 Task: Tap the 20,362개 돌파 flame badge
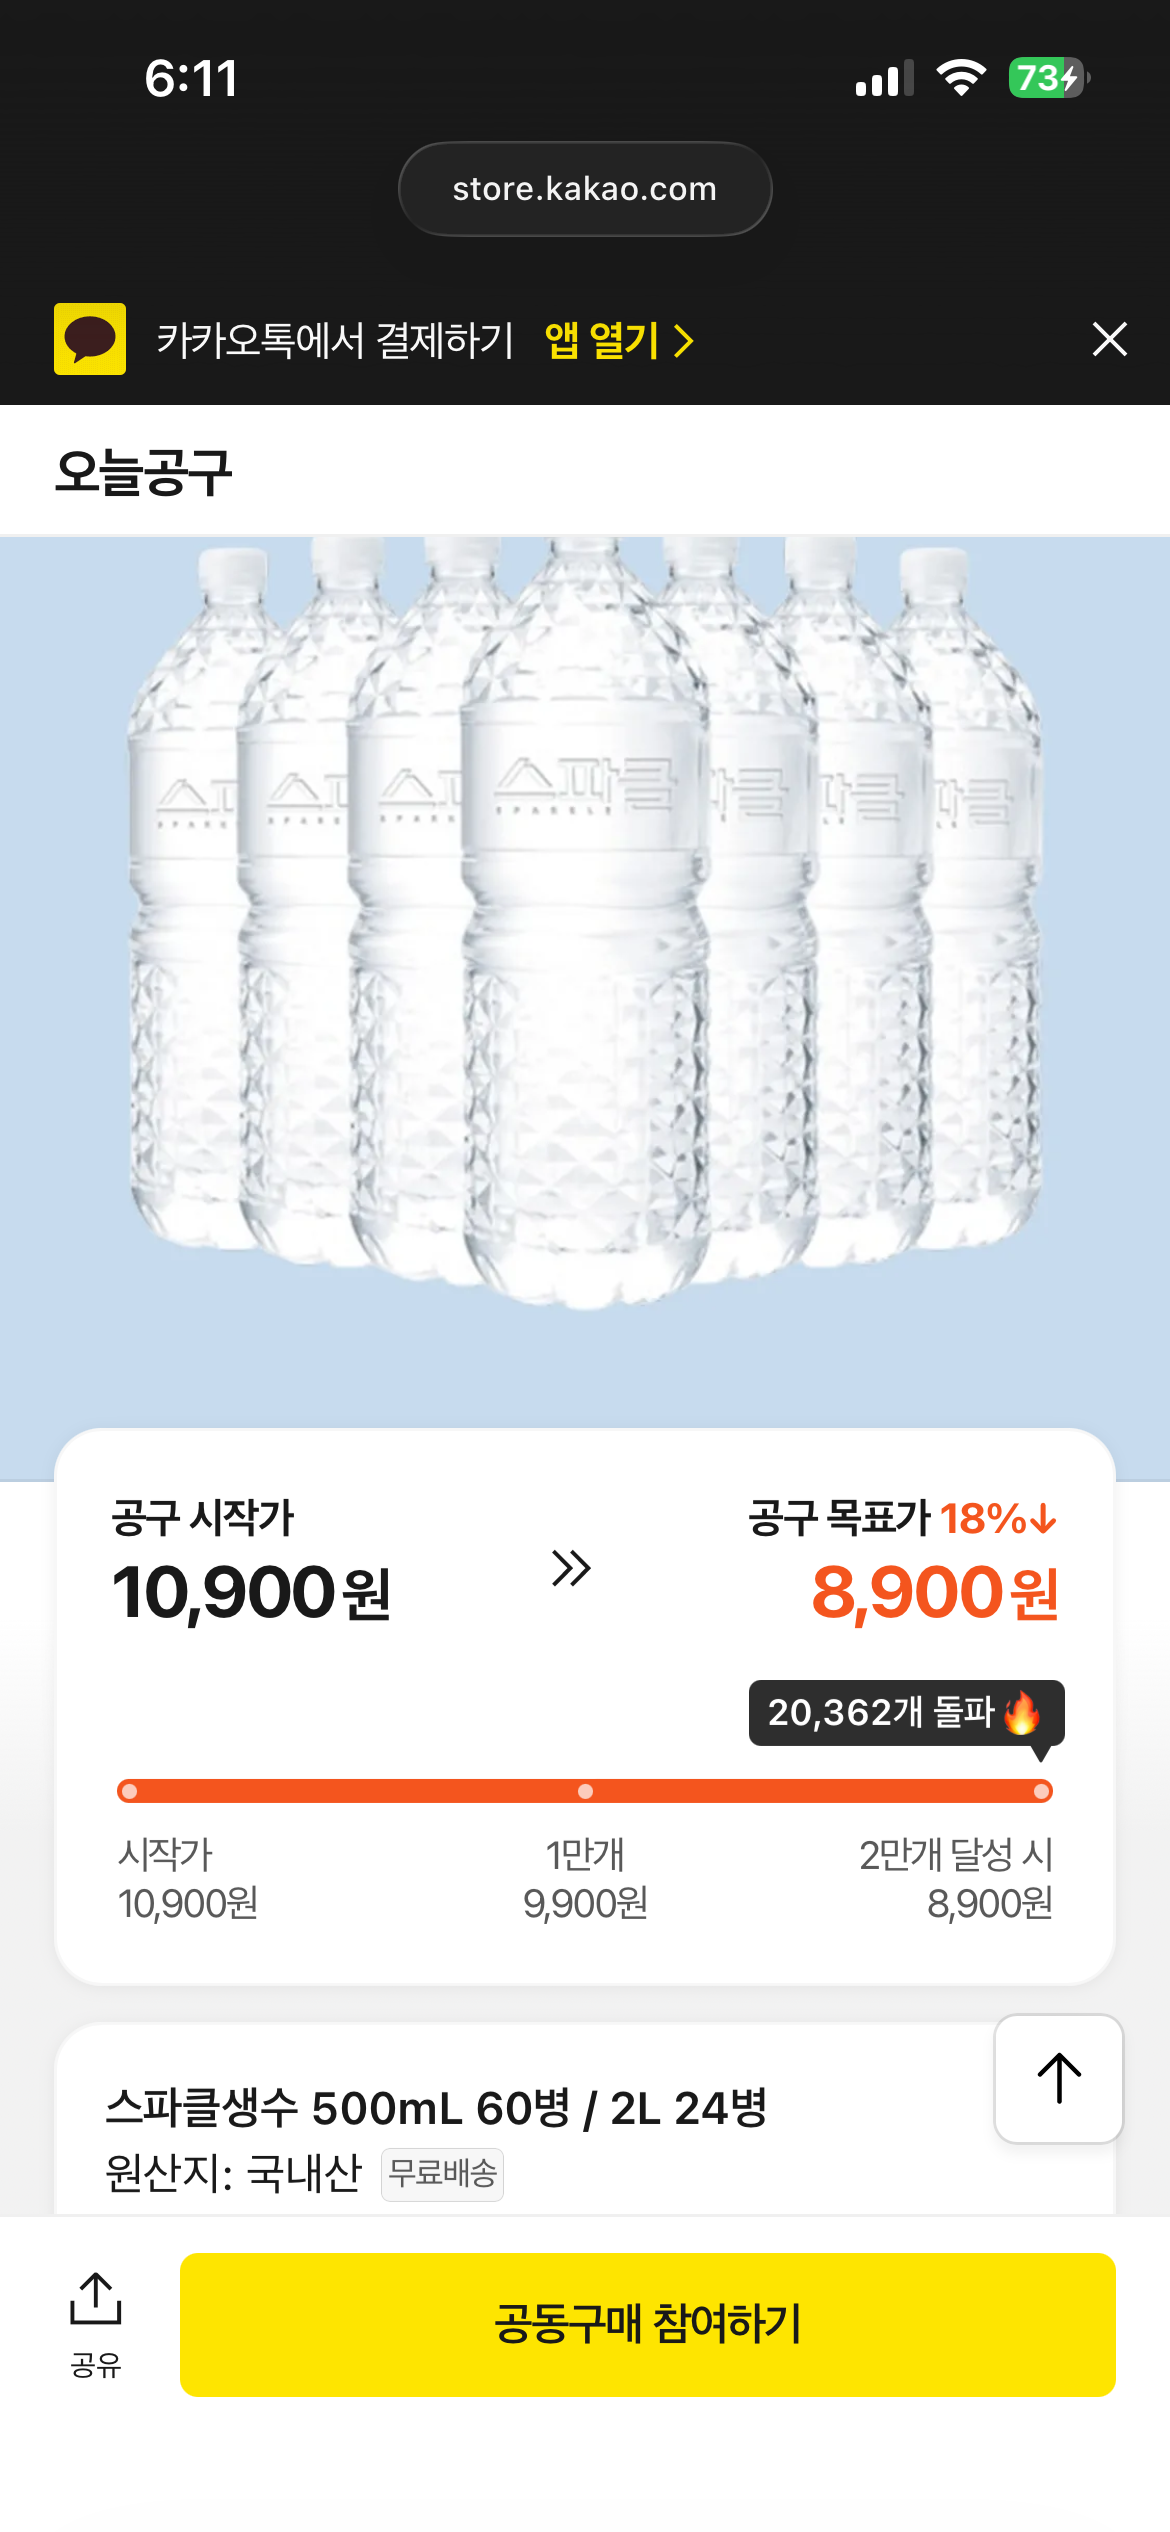pos(906,1713)
